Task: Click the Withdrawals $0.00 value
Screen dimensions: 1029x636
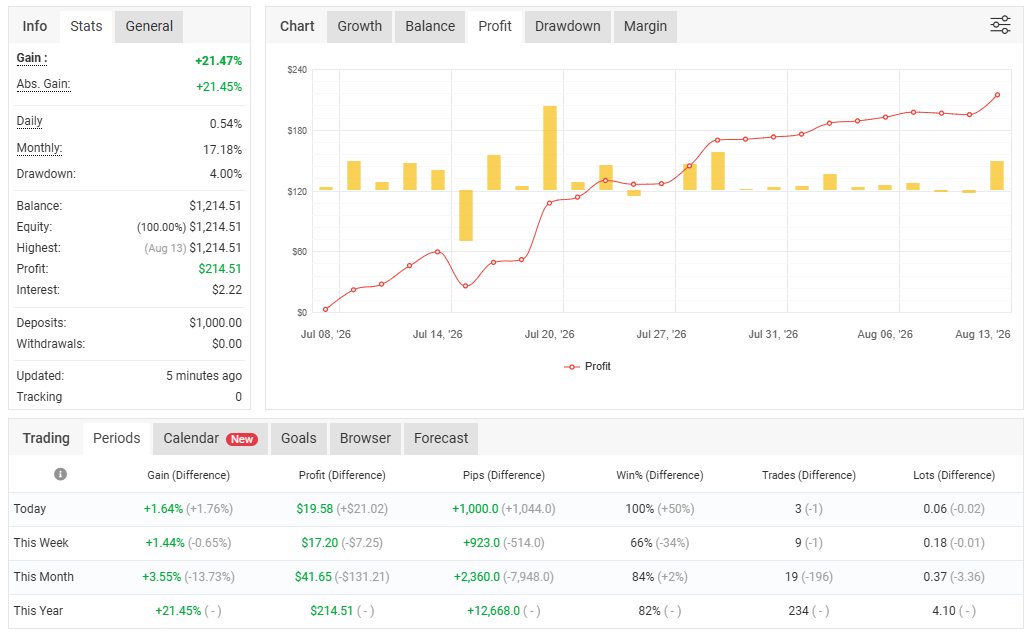Action: pos(227,344)
